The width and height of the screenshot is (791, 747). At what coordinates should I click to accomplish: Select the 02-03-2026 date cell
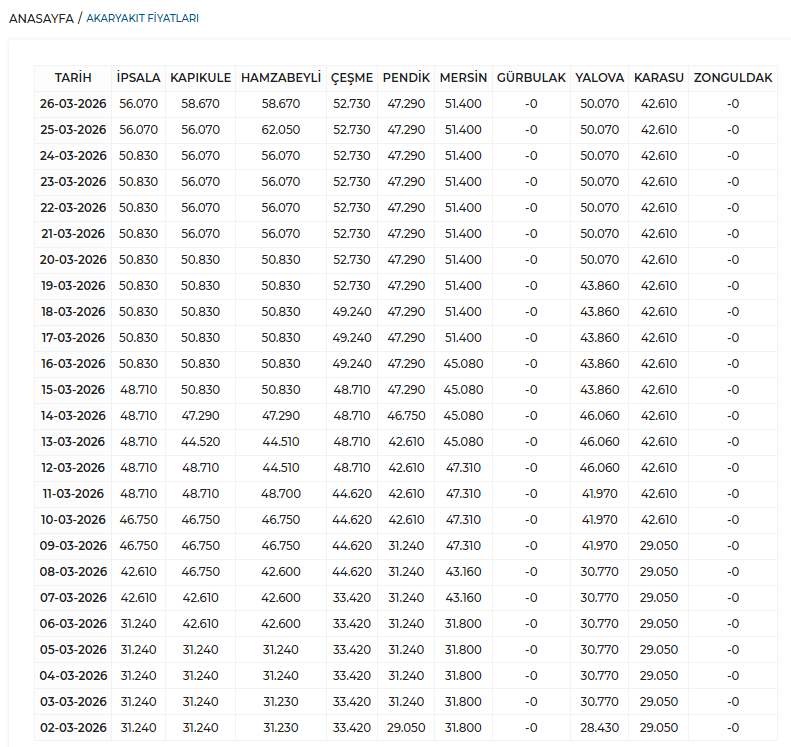click(73, 728)
